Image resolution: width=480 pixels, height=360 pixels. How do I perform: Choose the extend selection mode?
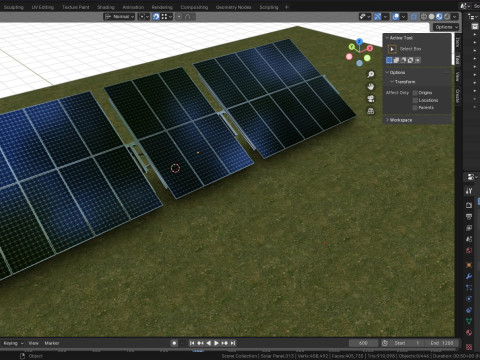click(x=396, y=60)
